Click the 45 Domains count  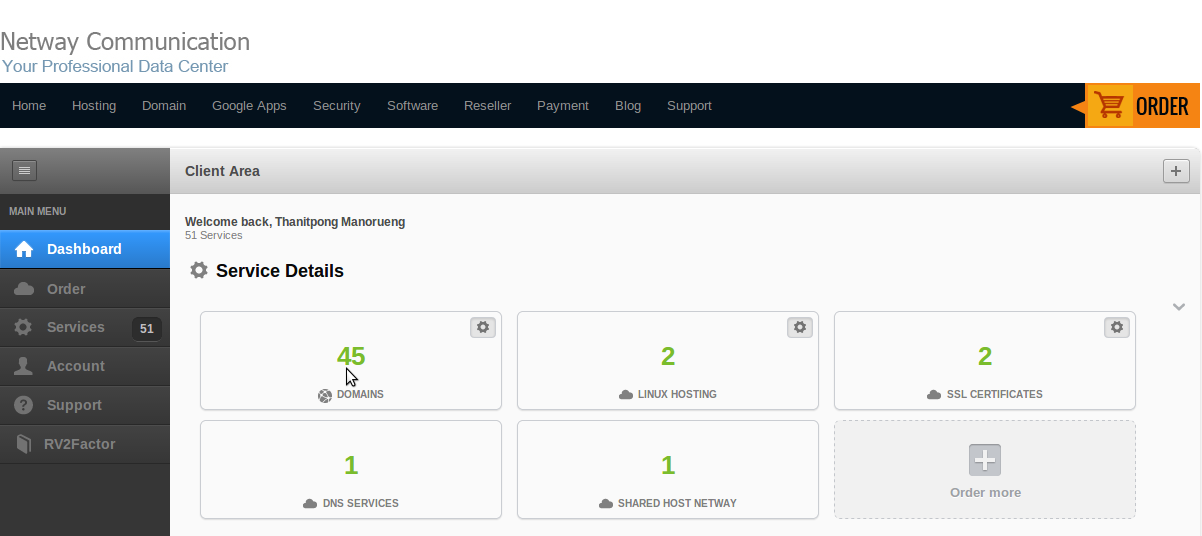point(351,355)
